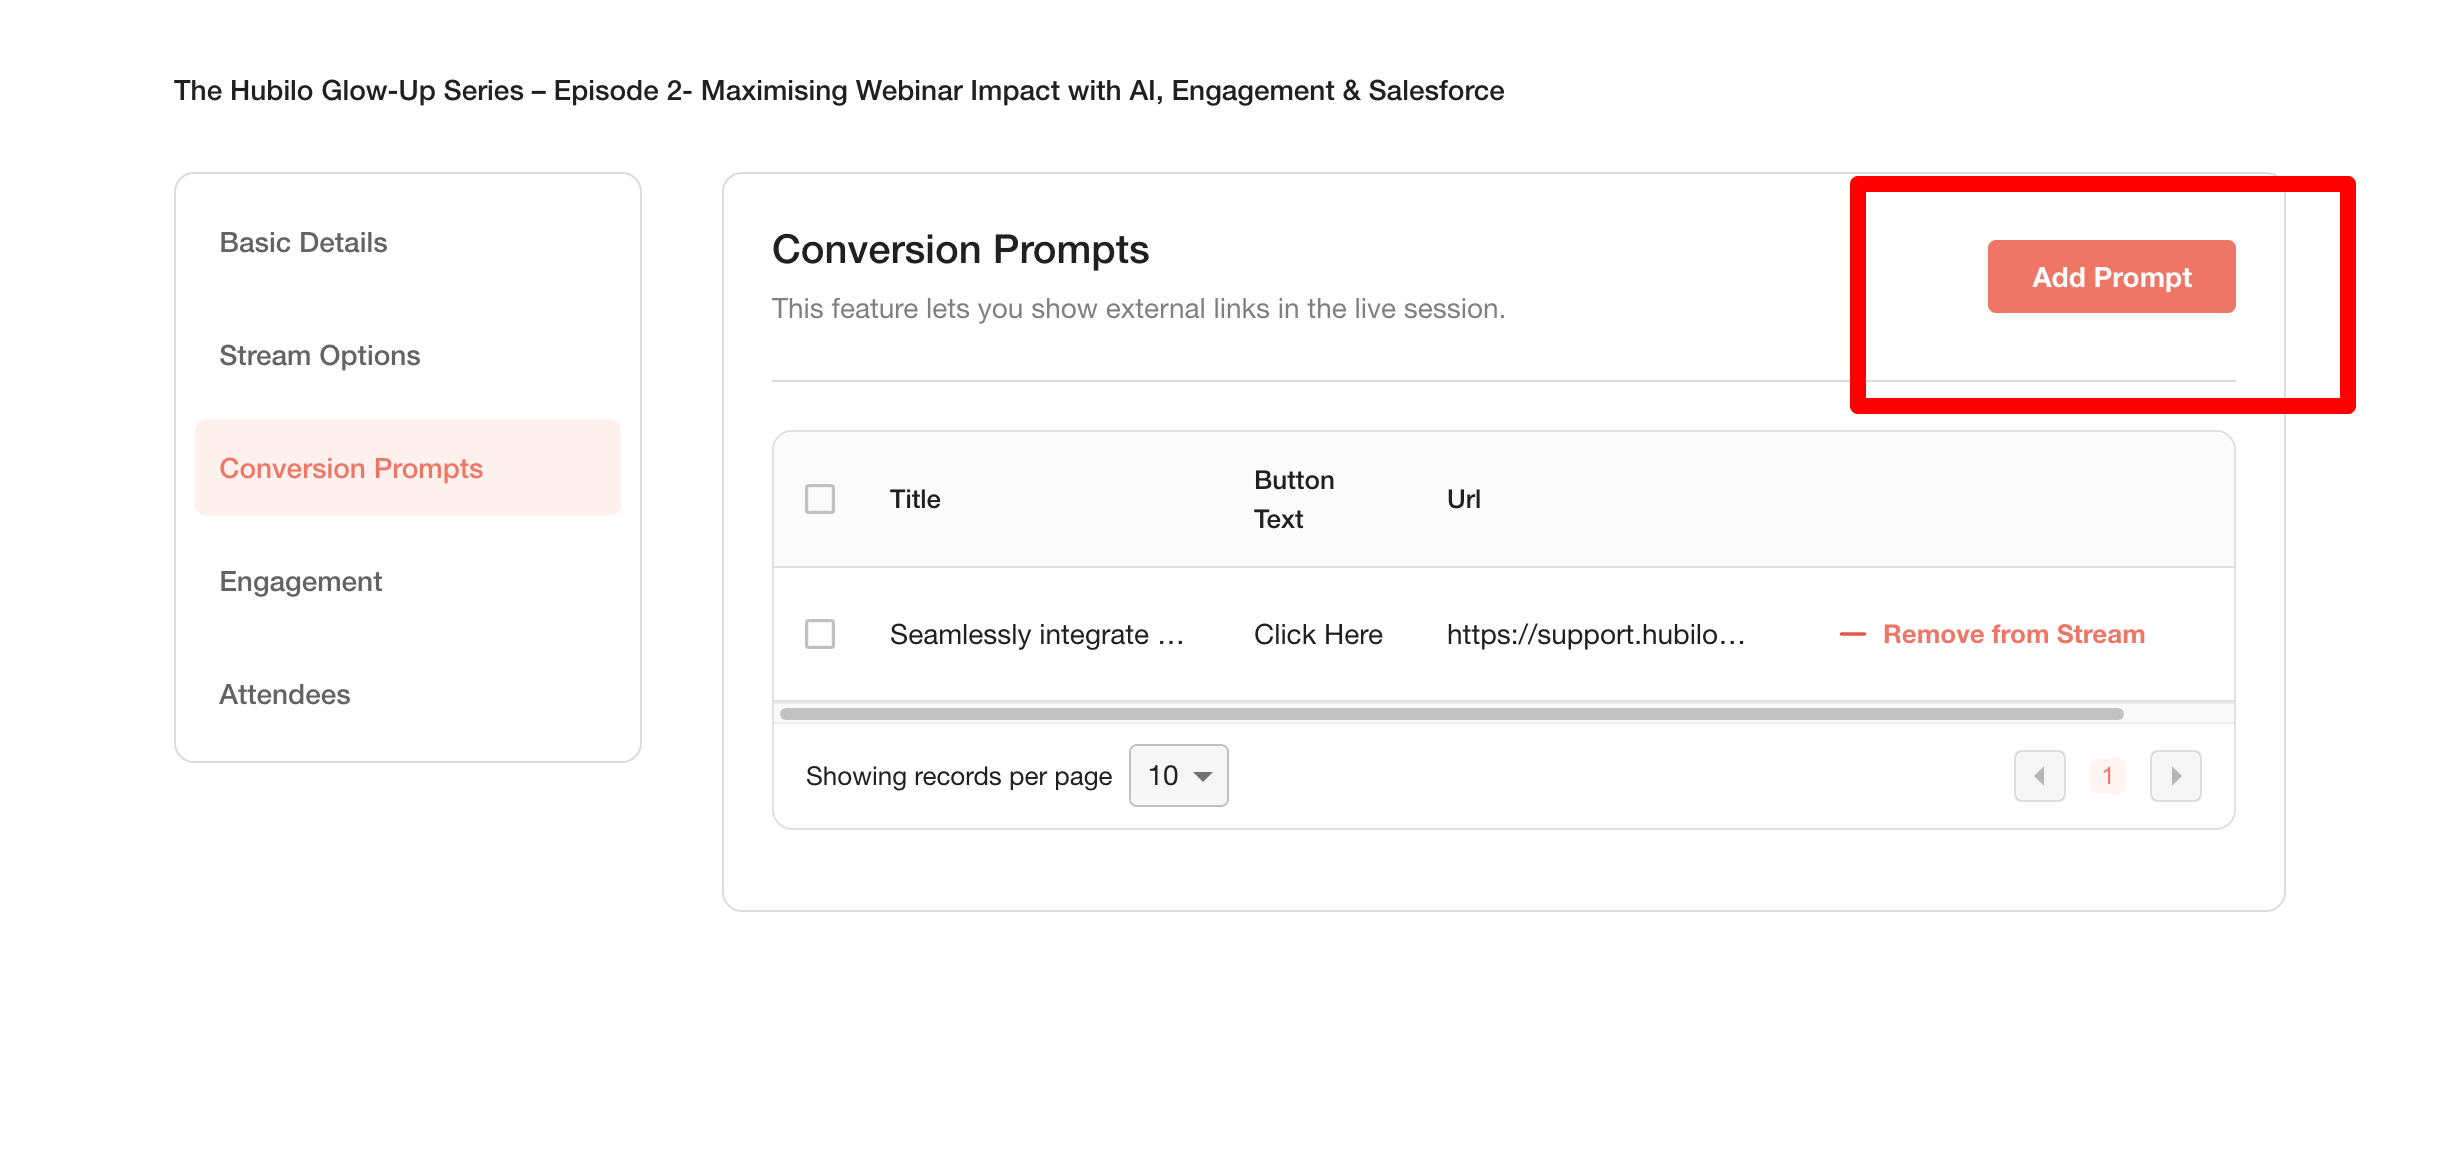The width and height of the screenshot is (2450, 1164).
Task: Open Basic Details section
Action: tap(303, 243)
